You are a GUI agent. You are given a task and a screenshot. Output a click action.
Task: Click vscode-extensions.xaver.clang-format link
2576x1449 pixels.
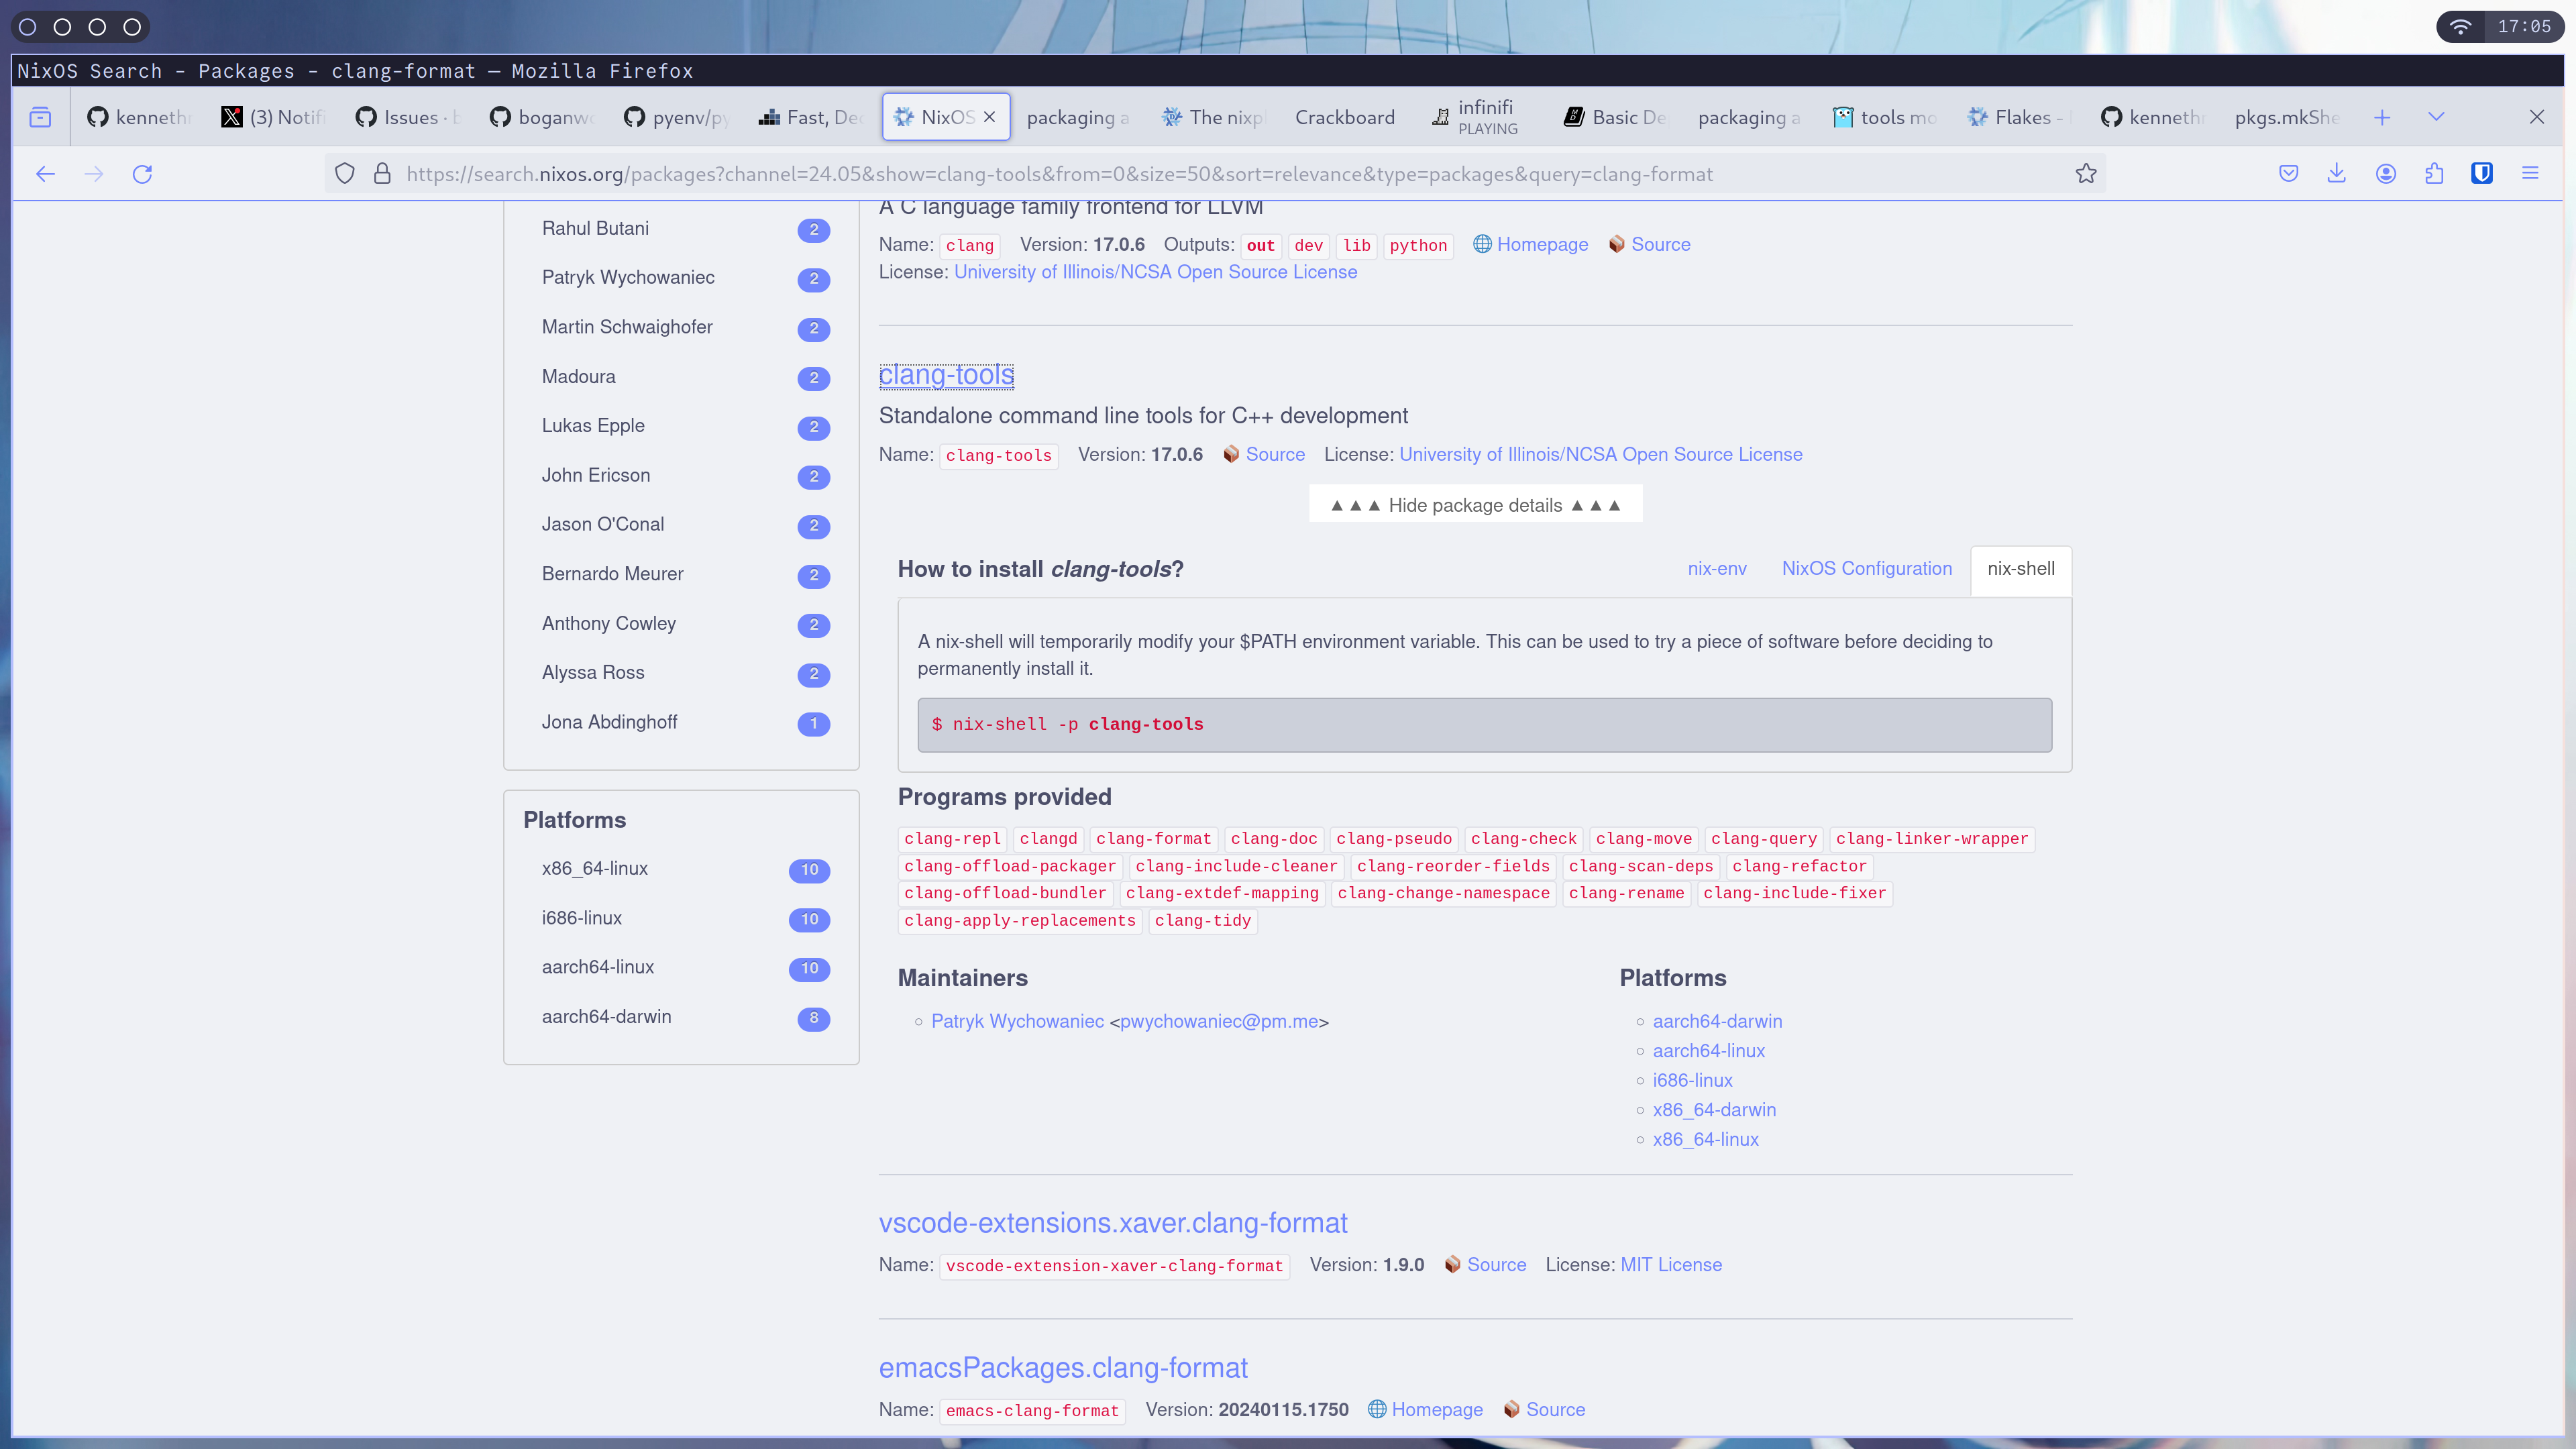(x=1113, y=1222)
